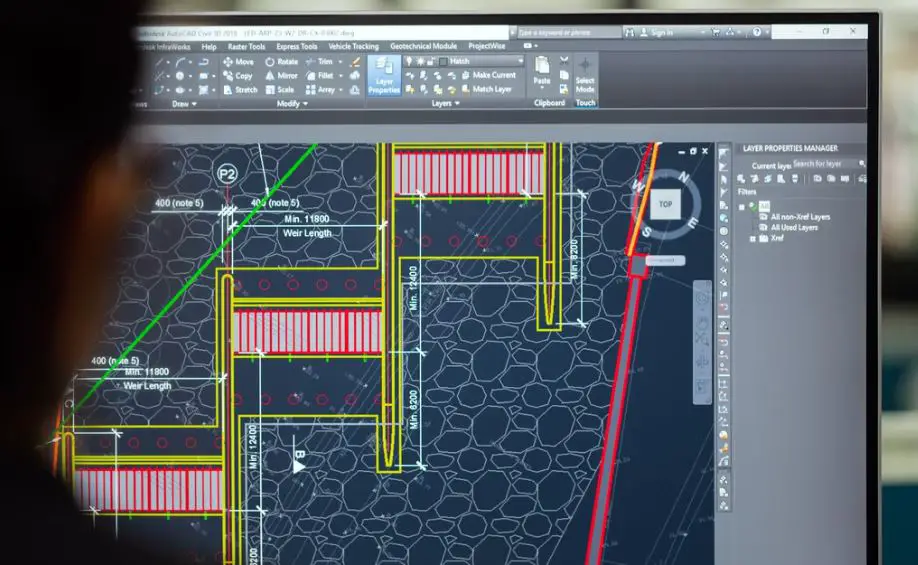Screen dimensions: 918x565
Task: Click the Autodesk App Store cart icon
Action: (x=715, y=32)
